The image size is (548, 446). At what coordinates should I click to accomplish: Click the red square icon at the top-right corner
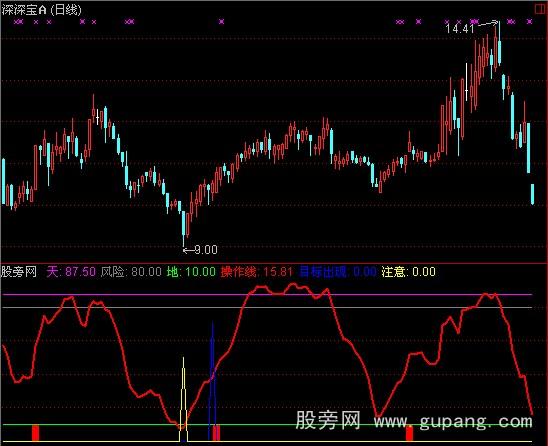[541, 9]
